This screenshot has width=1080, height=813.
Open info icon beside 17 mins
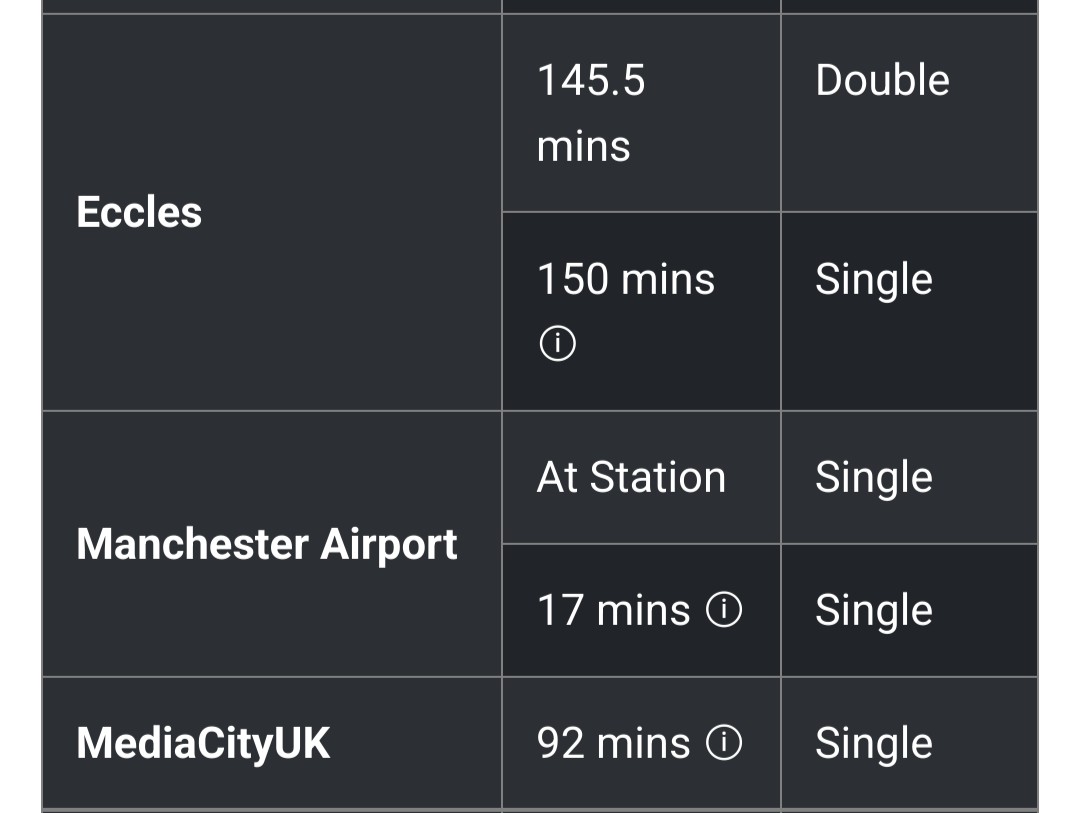(x=724, y=609)
